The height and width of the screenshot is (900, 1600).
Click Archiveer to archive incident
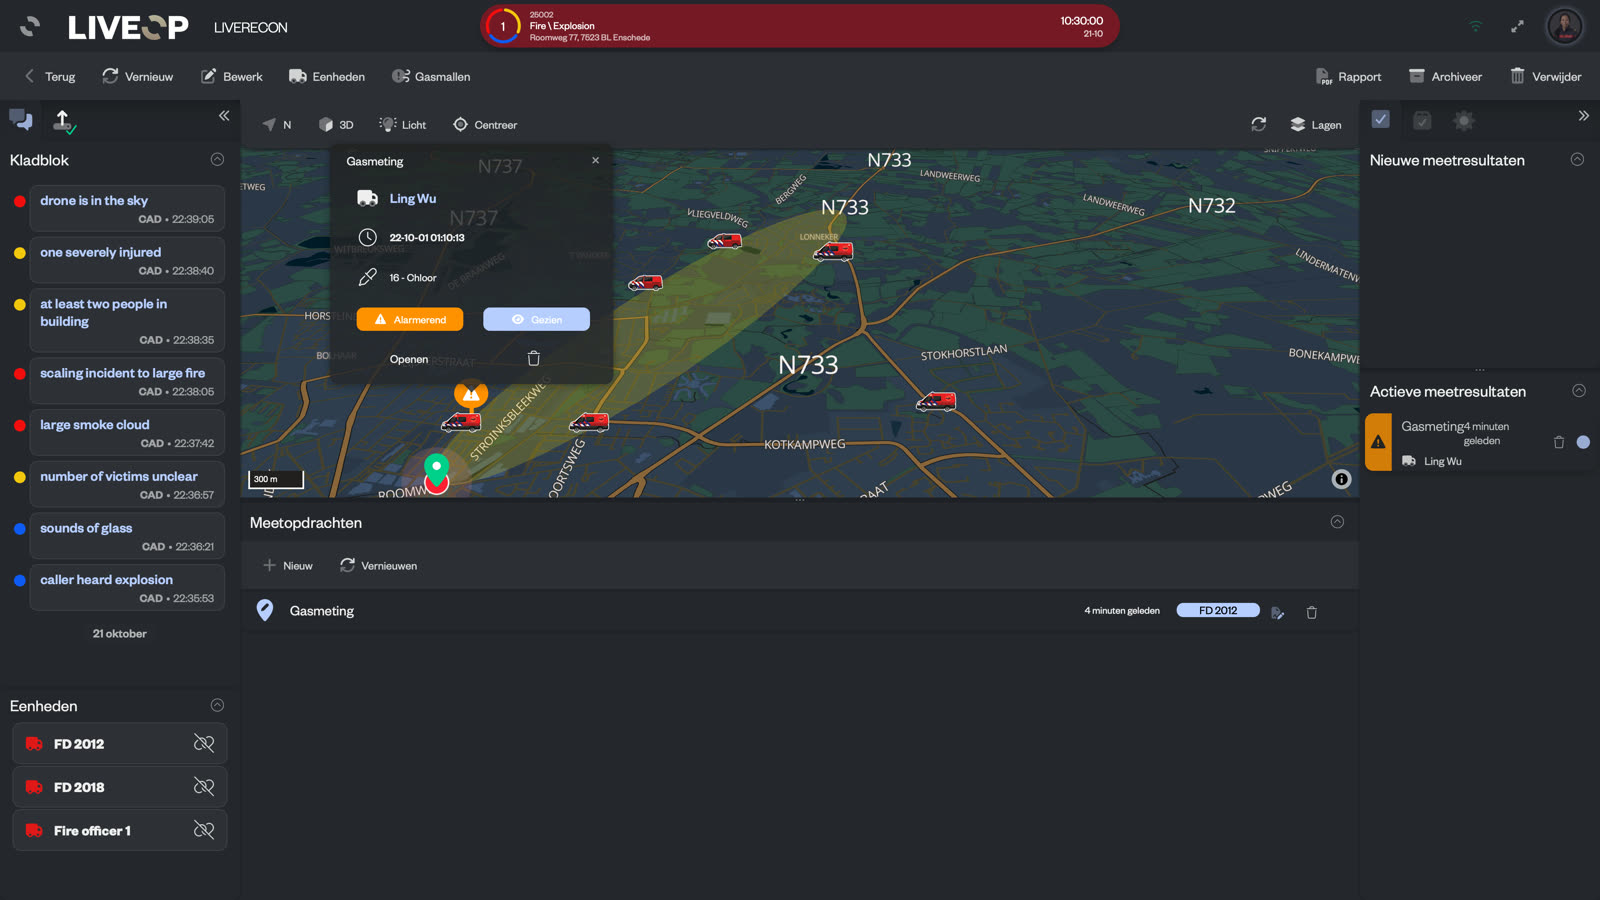(1445, 77)
